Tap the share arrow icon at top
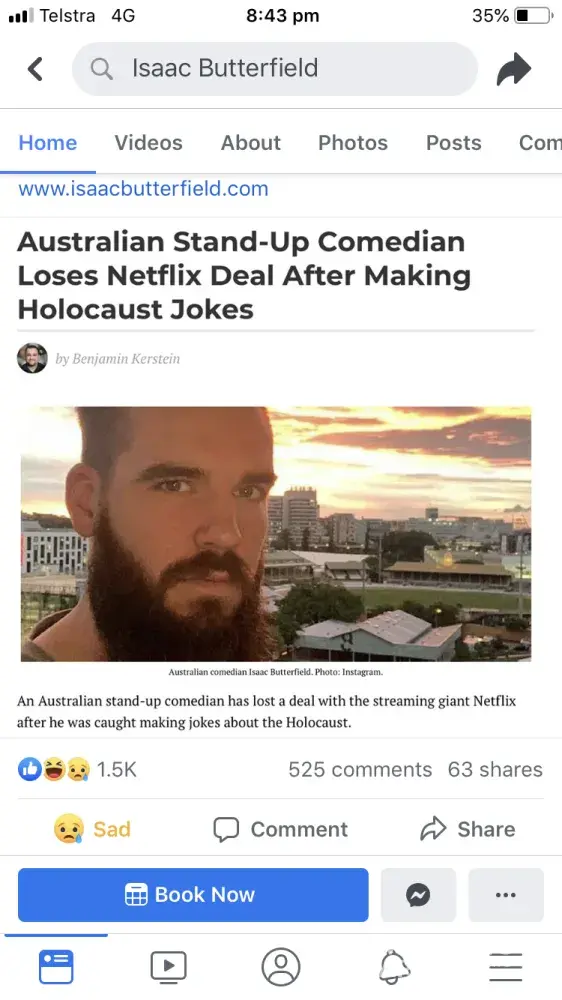This screenshot has width=562, height=1000. pyautogui.click(x=514, y=69)
